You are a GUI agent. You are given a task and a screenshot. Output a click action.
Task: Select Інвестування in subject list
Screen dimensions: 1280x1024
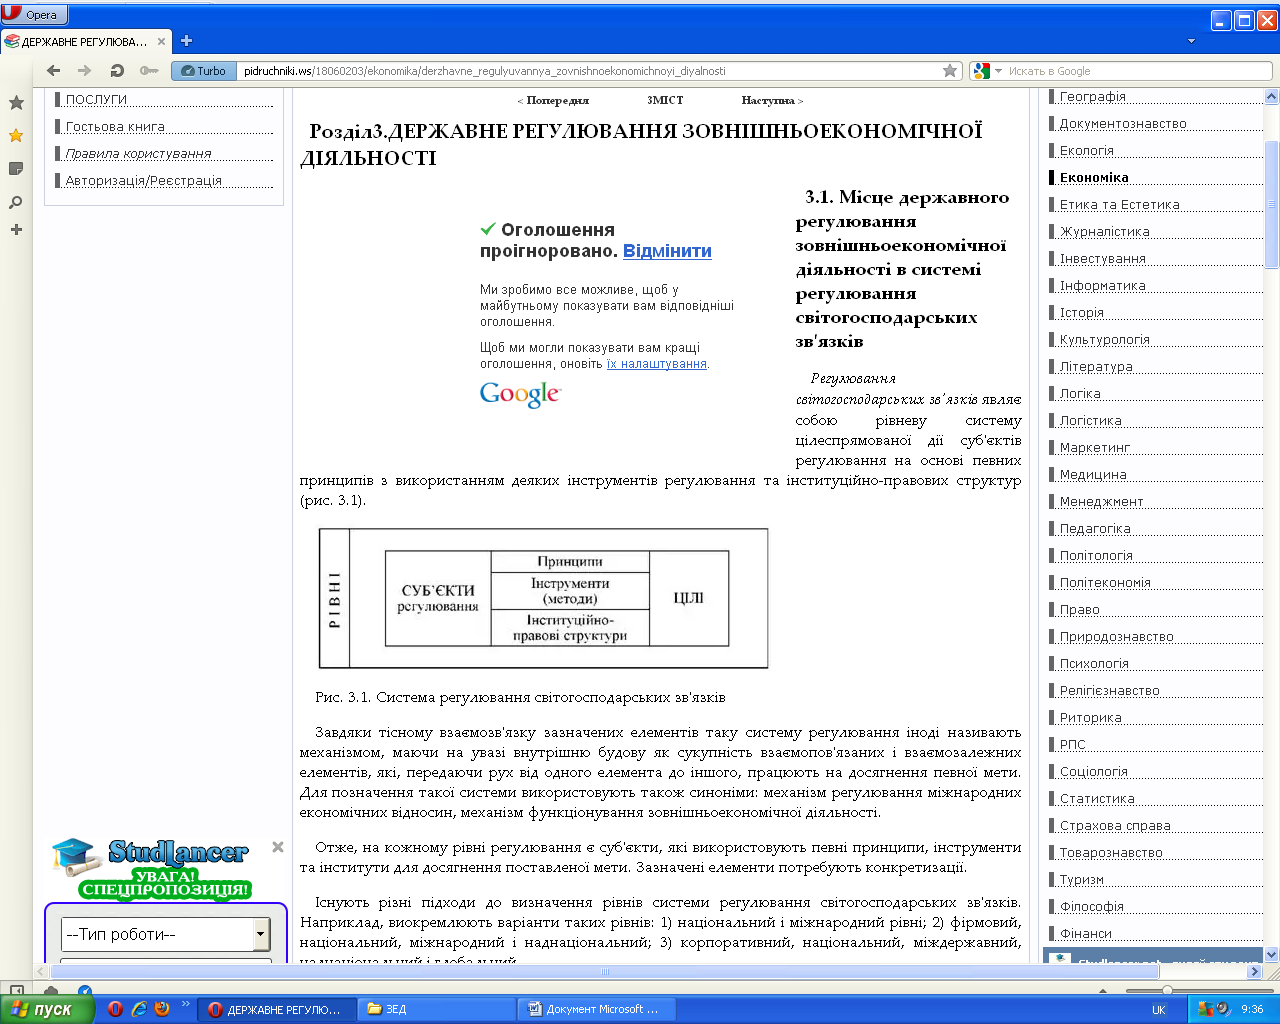tap(1102, 258)
